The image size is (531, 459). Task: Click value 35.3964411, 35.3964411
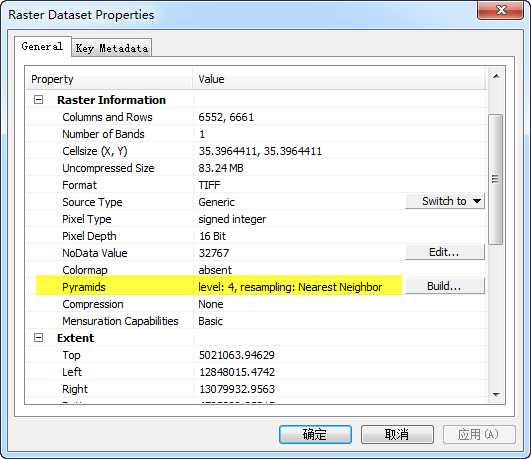260,151
